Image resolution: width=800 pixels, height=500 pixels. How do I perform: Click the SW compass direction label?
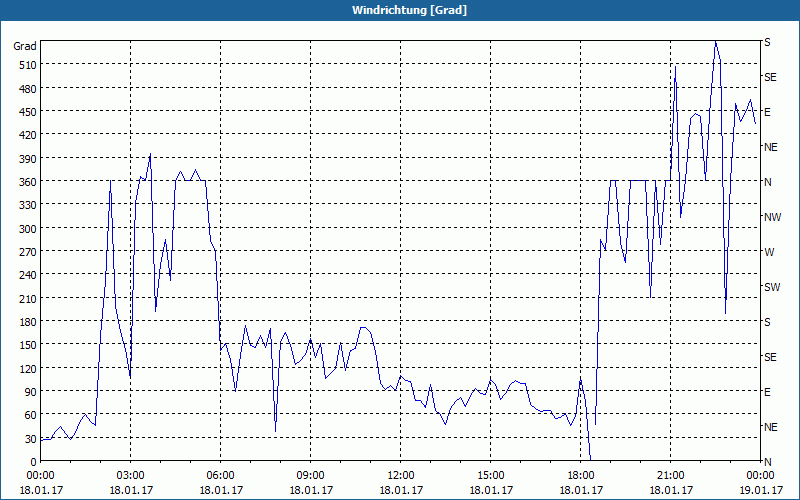click(x=771, y=287)
